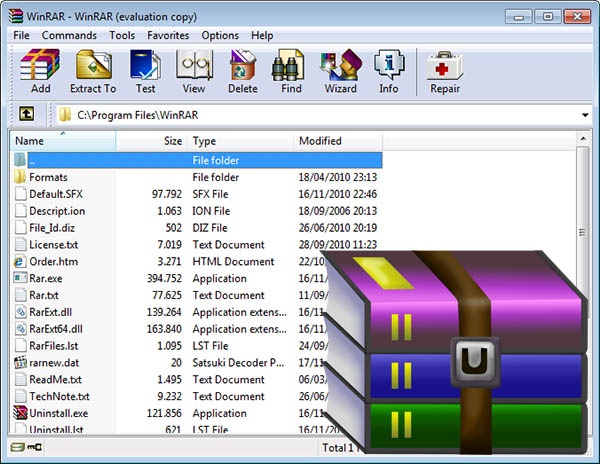Select the Formats folder
Viewport: 600px width, 464px height.
coord(48,177)
